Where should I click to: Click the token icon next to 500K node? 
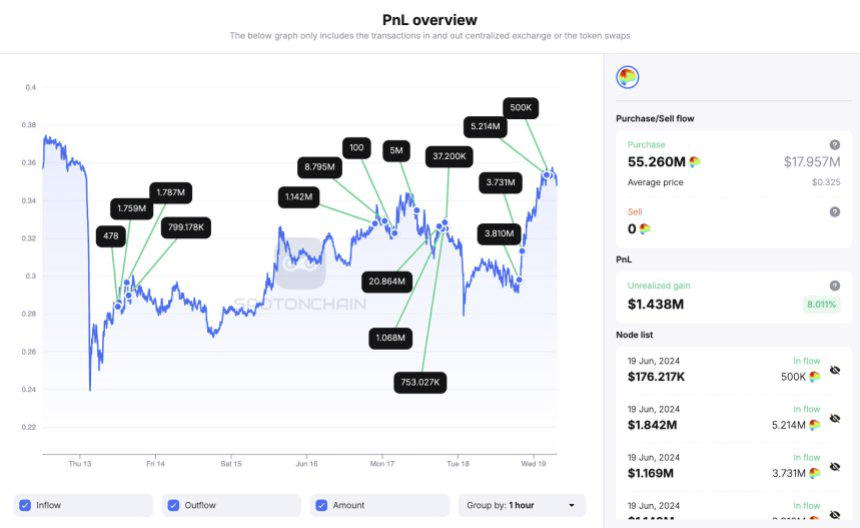click(x=815, y=377)
